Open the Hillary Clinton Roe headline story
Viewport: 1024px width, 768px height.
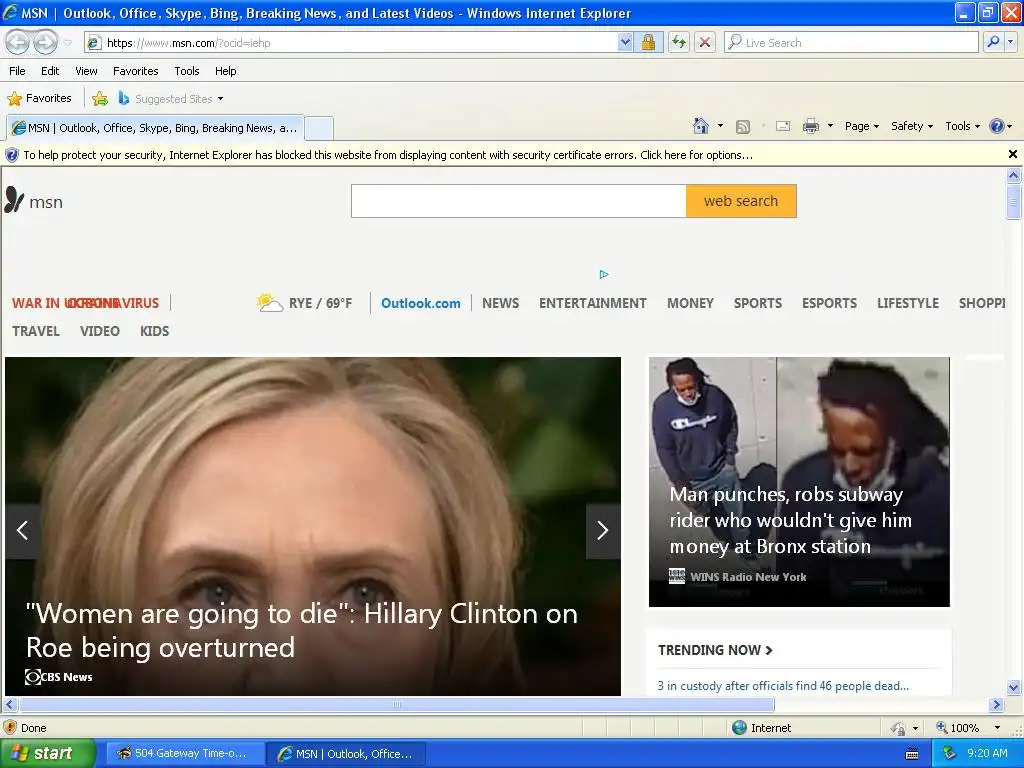[302, 630]
